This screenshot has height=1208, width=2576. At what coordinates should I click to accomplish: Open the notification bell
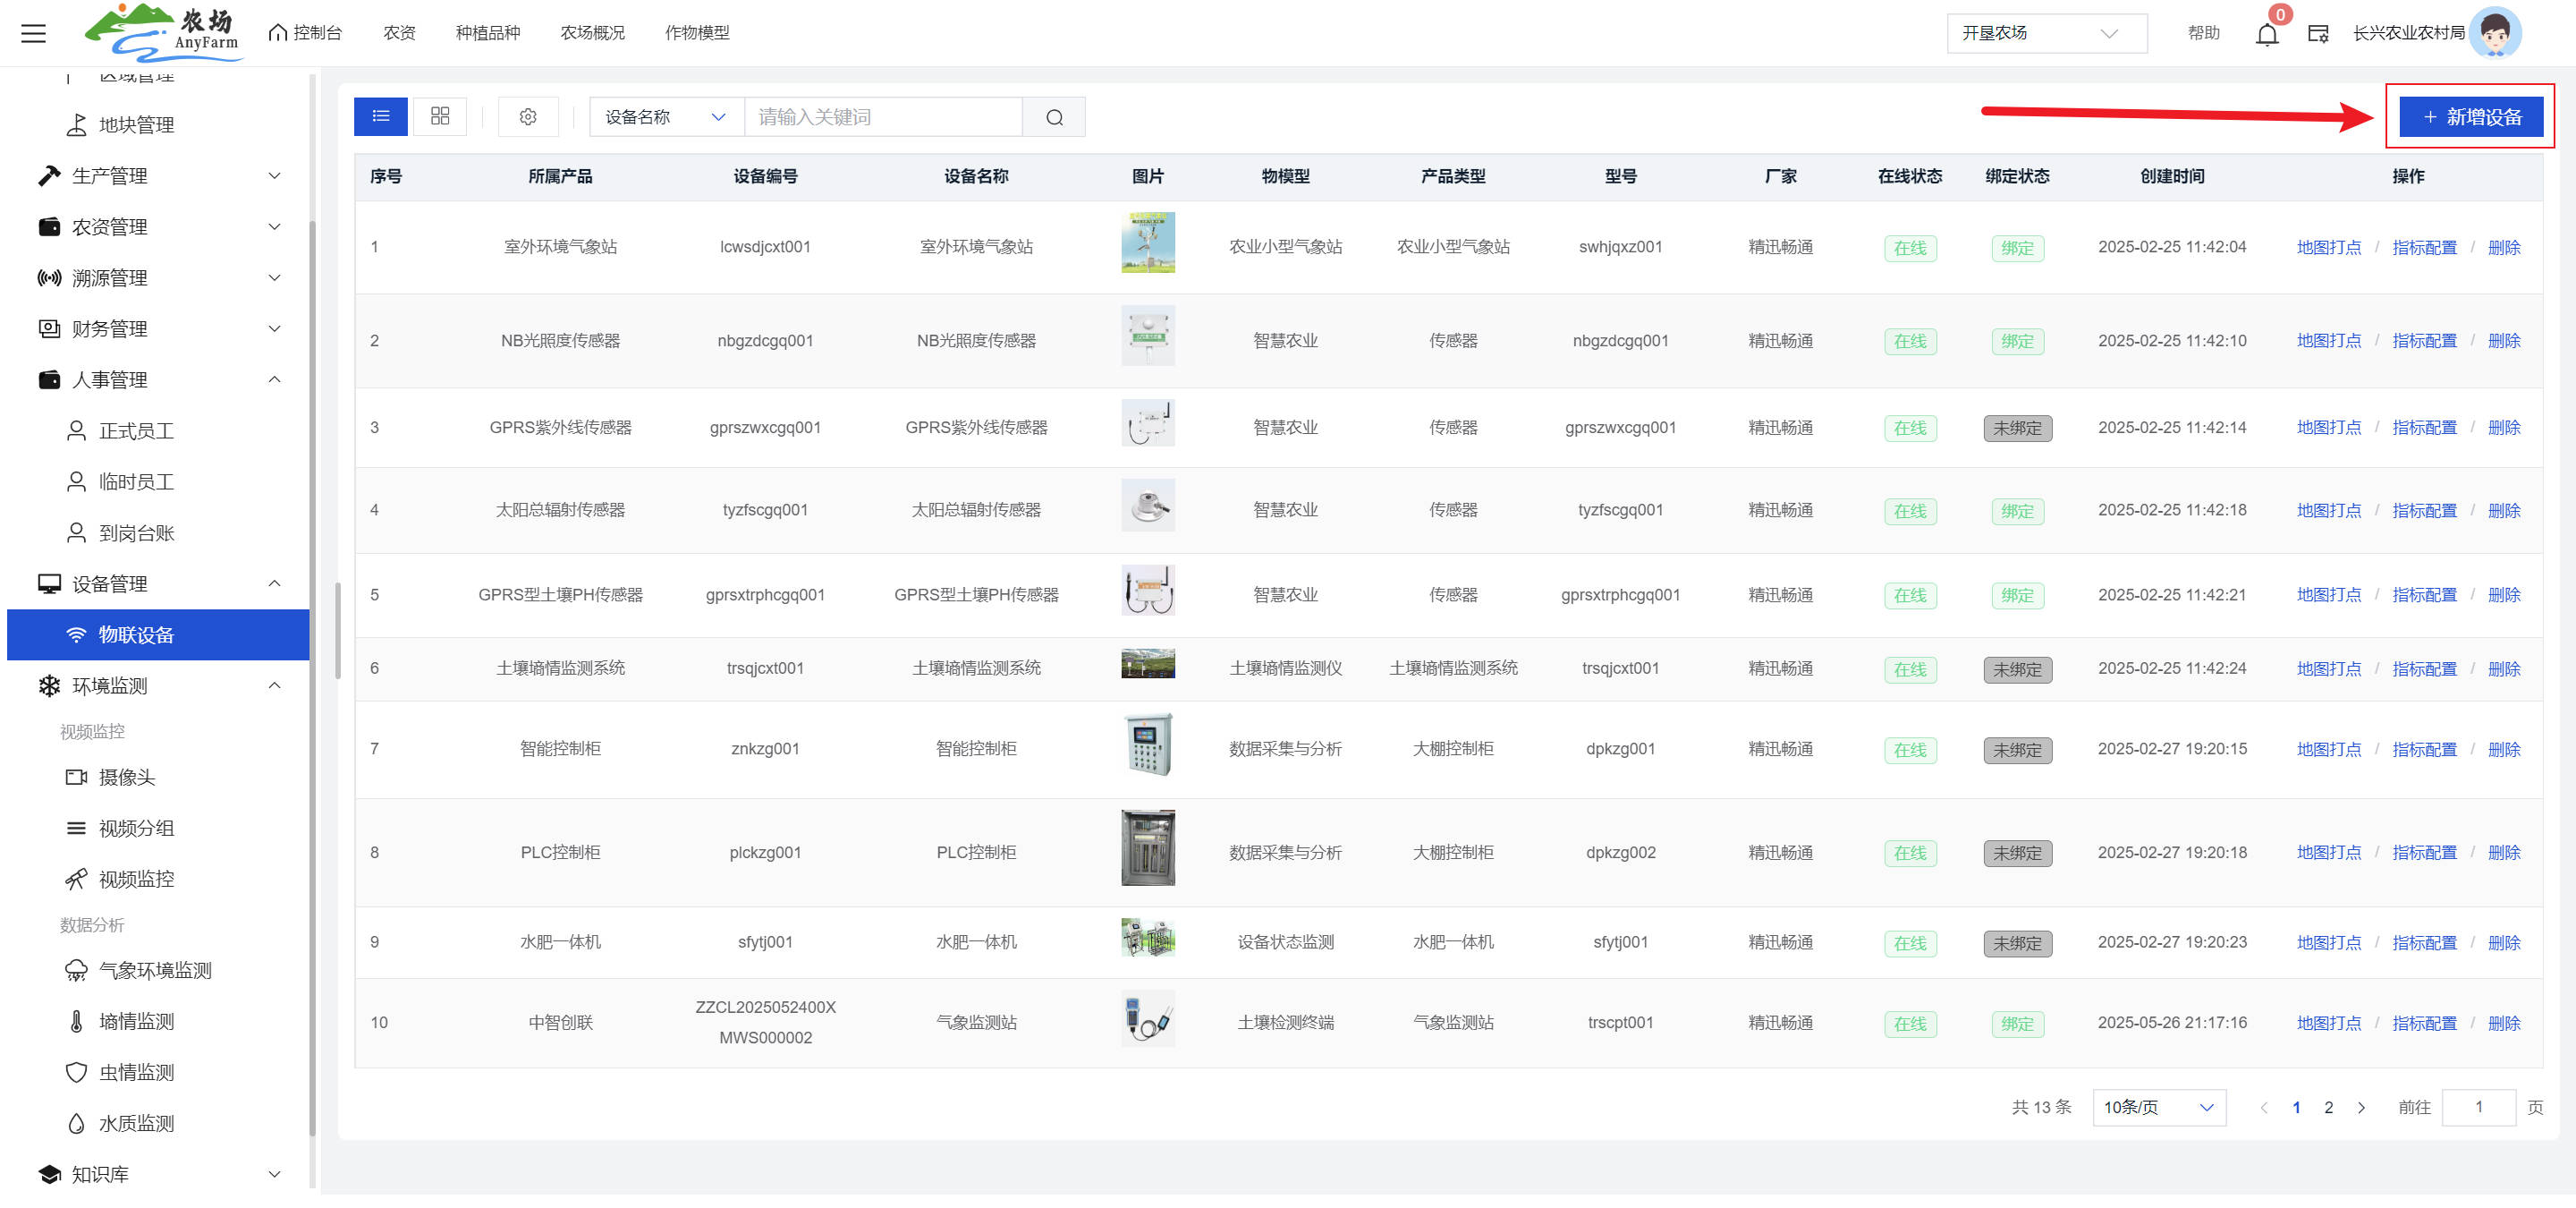point(2266,34)
